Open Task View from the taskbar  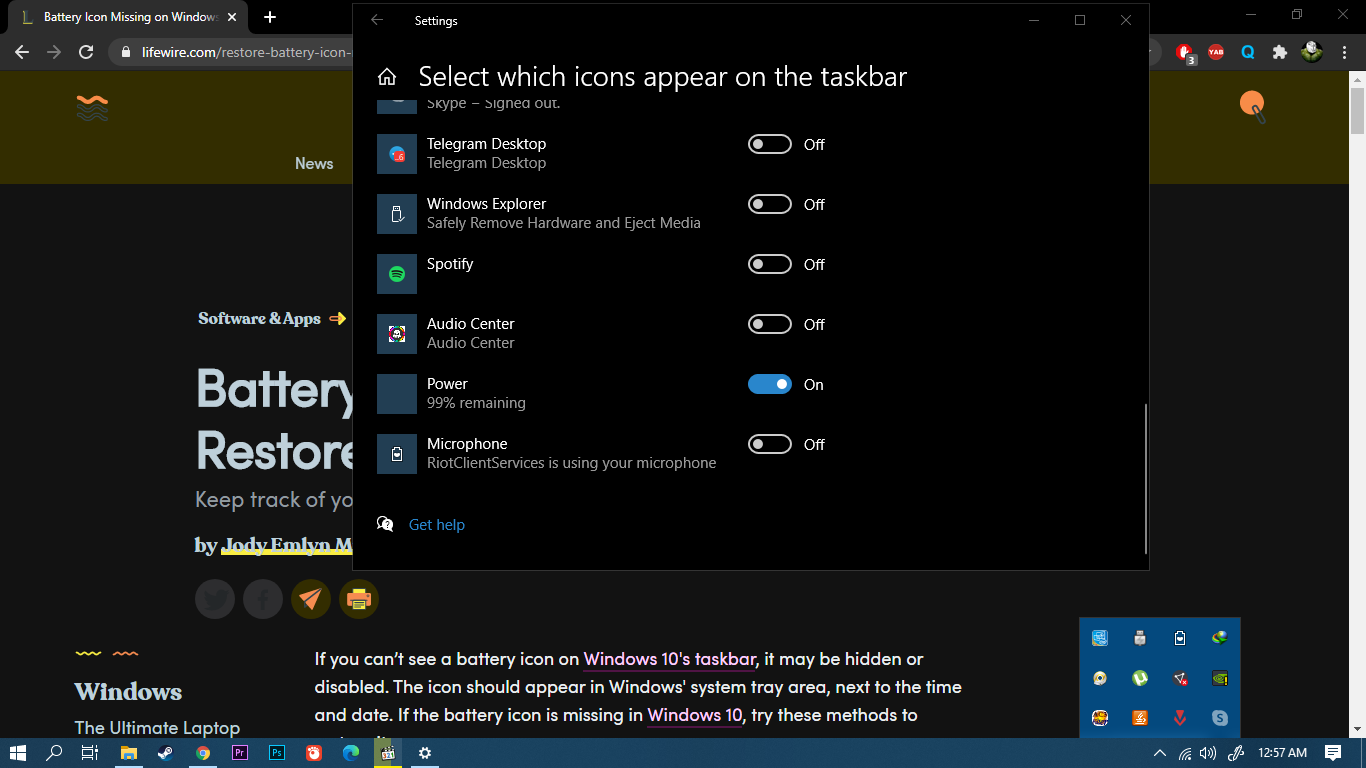click(90, 753)
